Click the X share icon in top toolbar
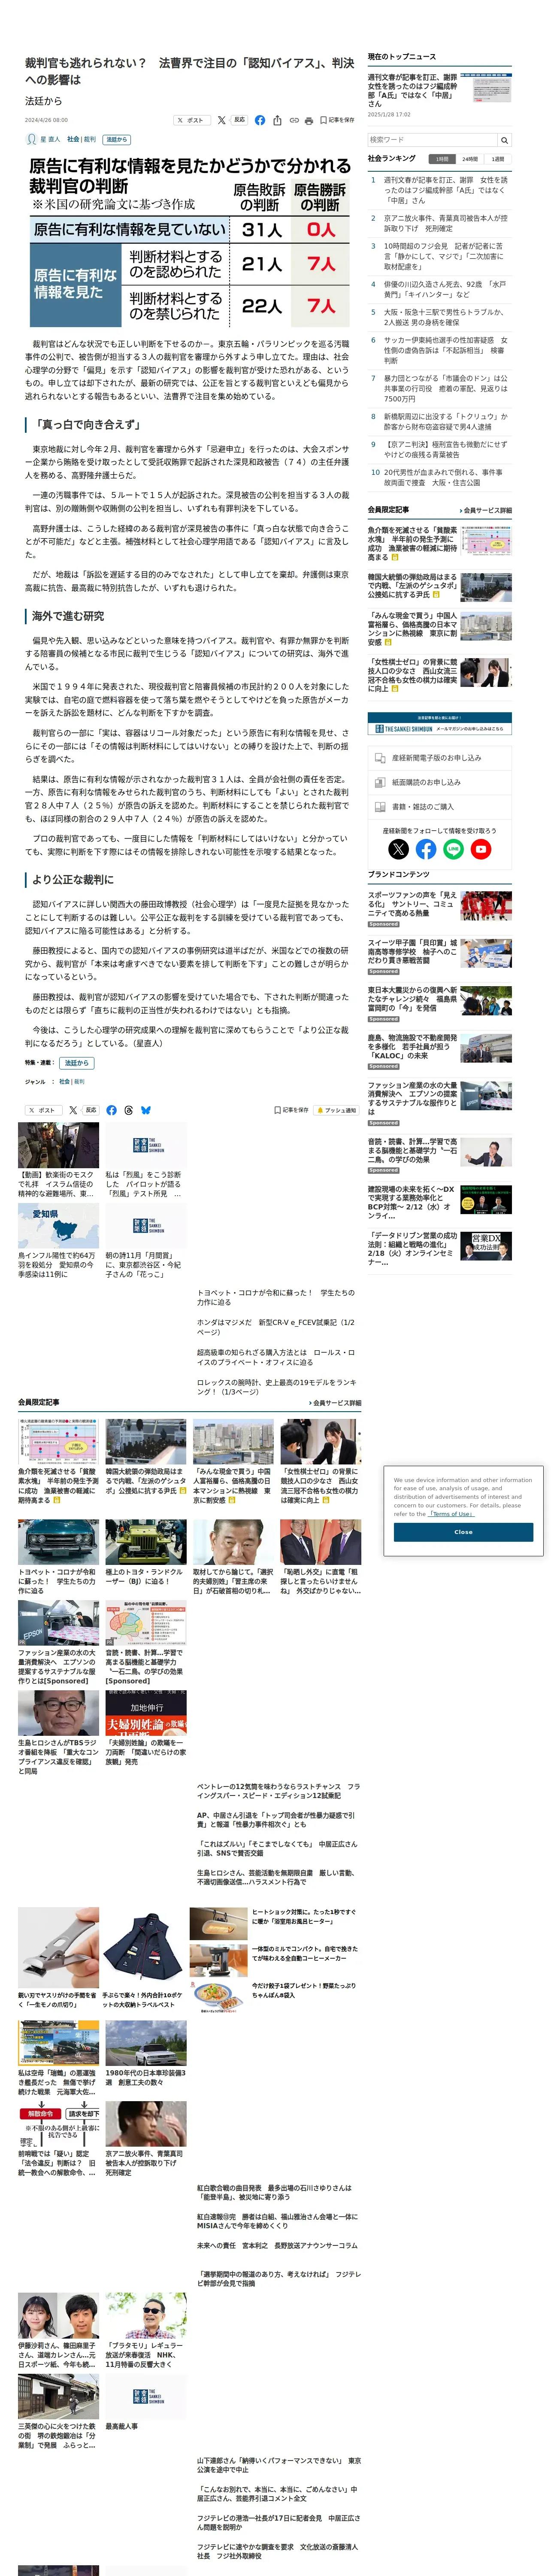Image resolution: width=551 pixels, height=2576 pixels. click(x=221, y=120)
